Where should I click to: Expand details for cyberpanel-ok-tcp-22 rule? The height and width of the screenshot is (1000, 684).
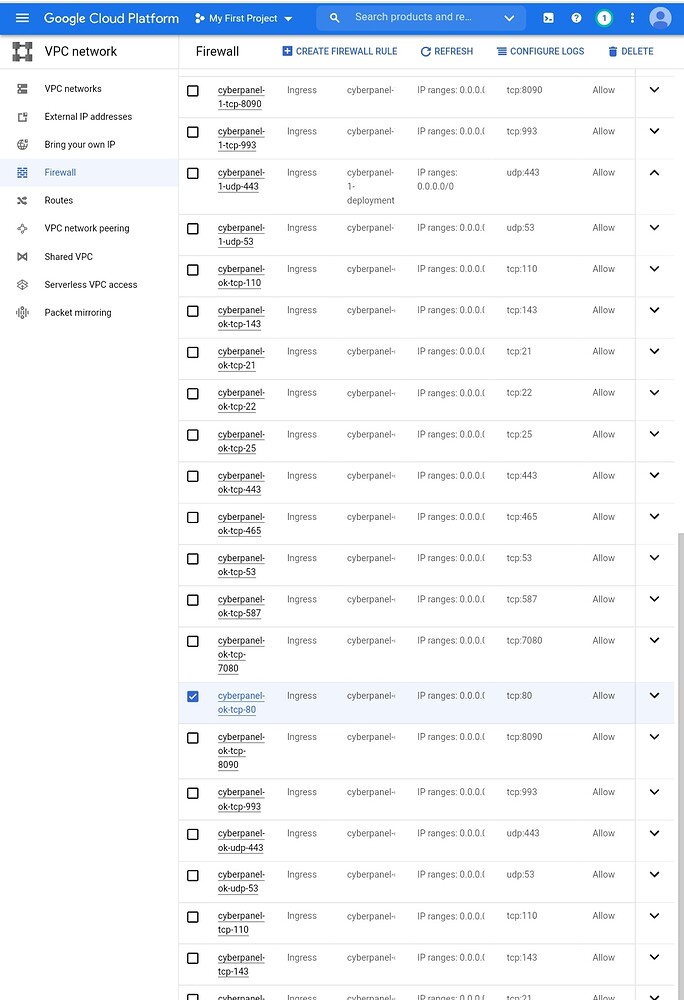pyautogui.click(x=657, y=392)
